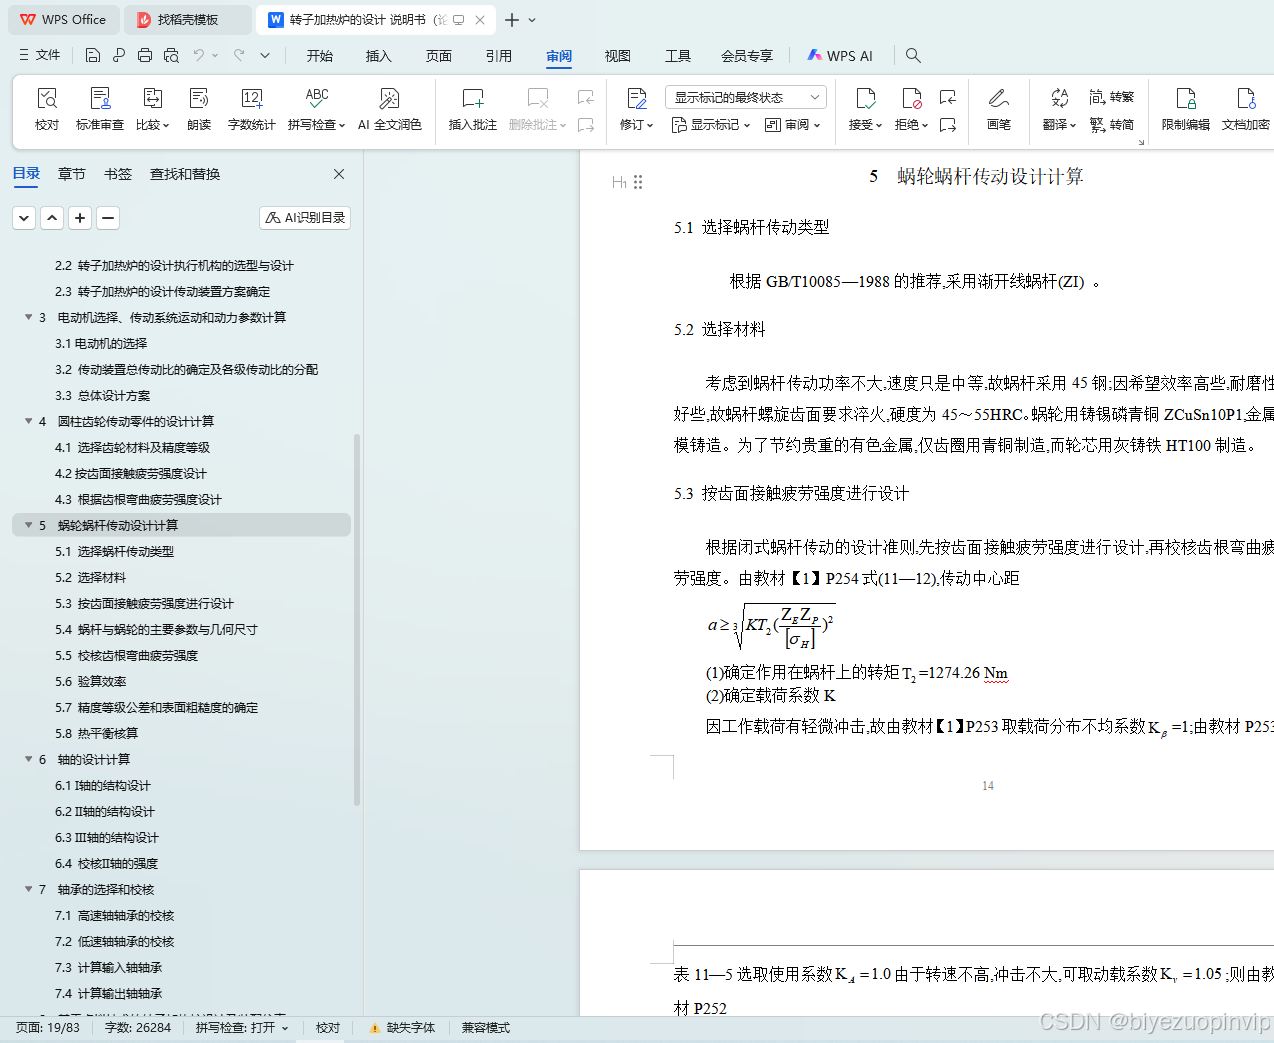The image size is (1274, 1043).
Task: Open AI 全文润色 polishing tool
Action: [x=389, y=109]
